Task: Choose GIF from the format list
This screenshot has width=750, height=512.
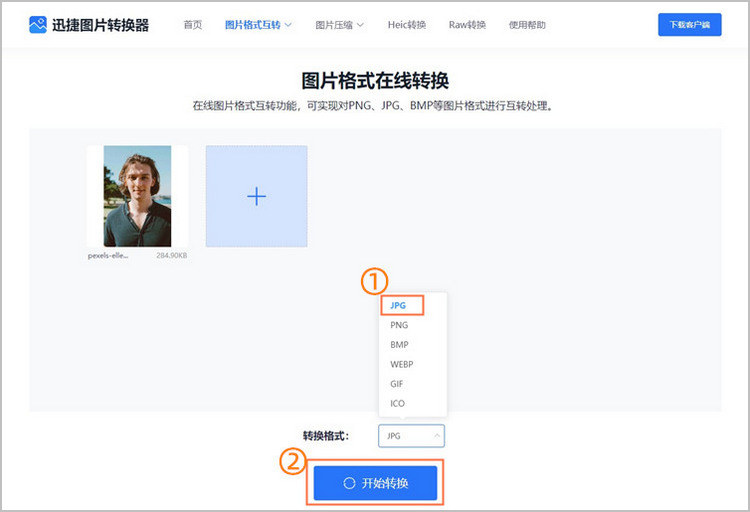Action: [397, 384]
